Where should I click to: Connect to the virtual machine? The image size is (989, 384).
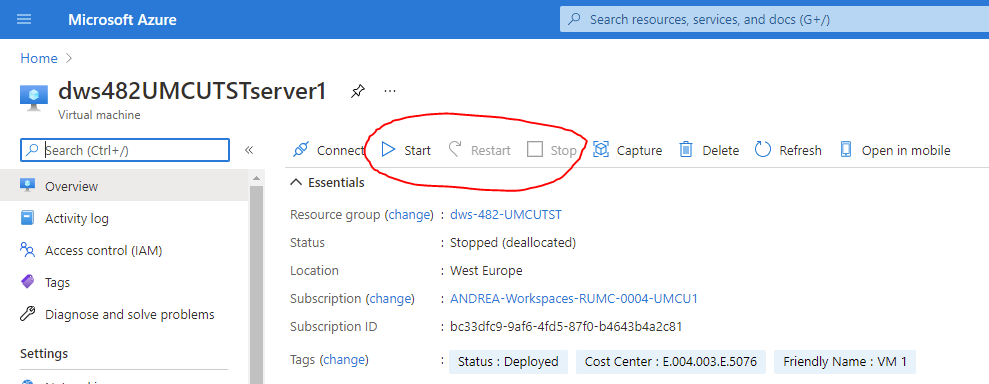tap(329, 150)
